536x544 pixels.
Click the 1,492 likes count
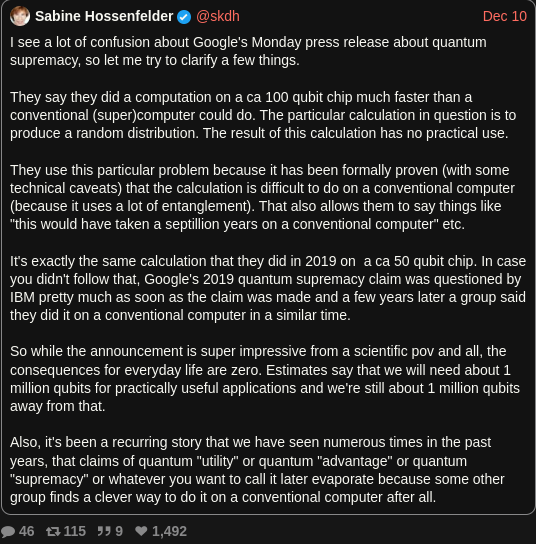pyautogui.click(x=170, y=531)
